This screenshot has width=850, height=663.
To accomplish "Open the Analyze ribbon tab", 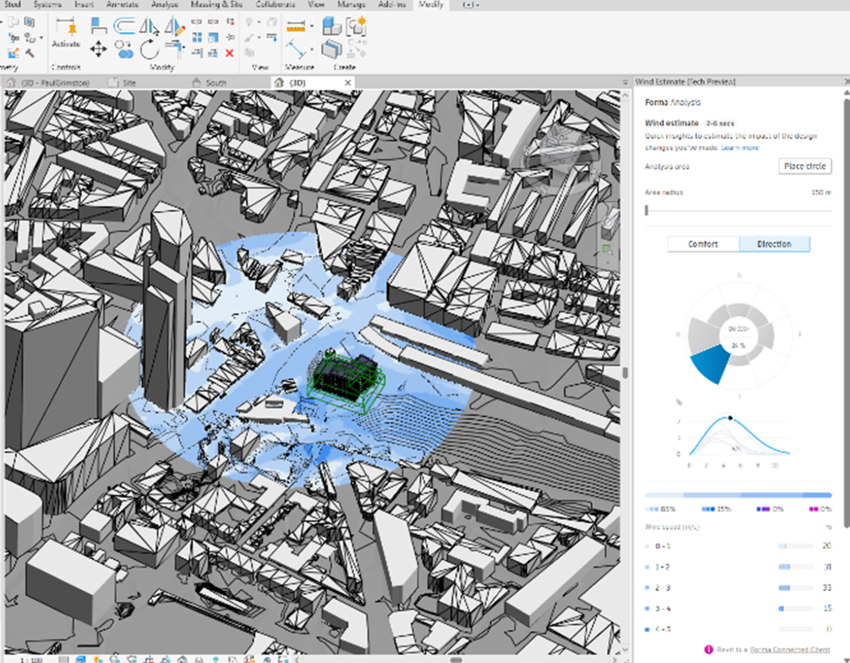I will [x=165, y=5].
